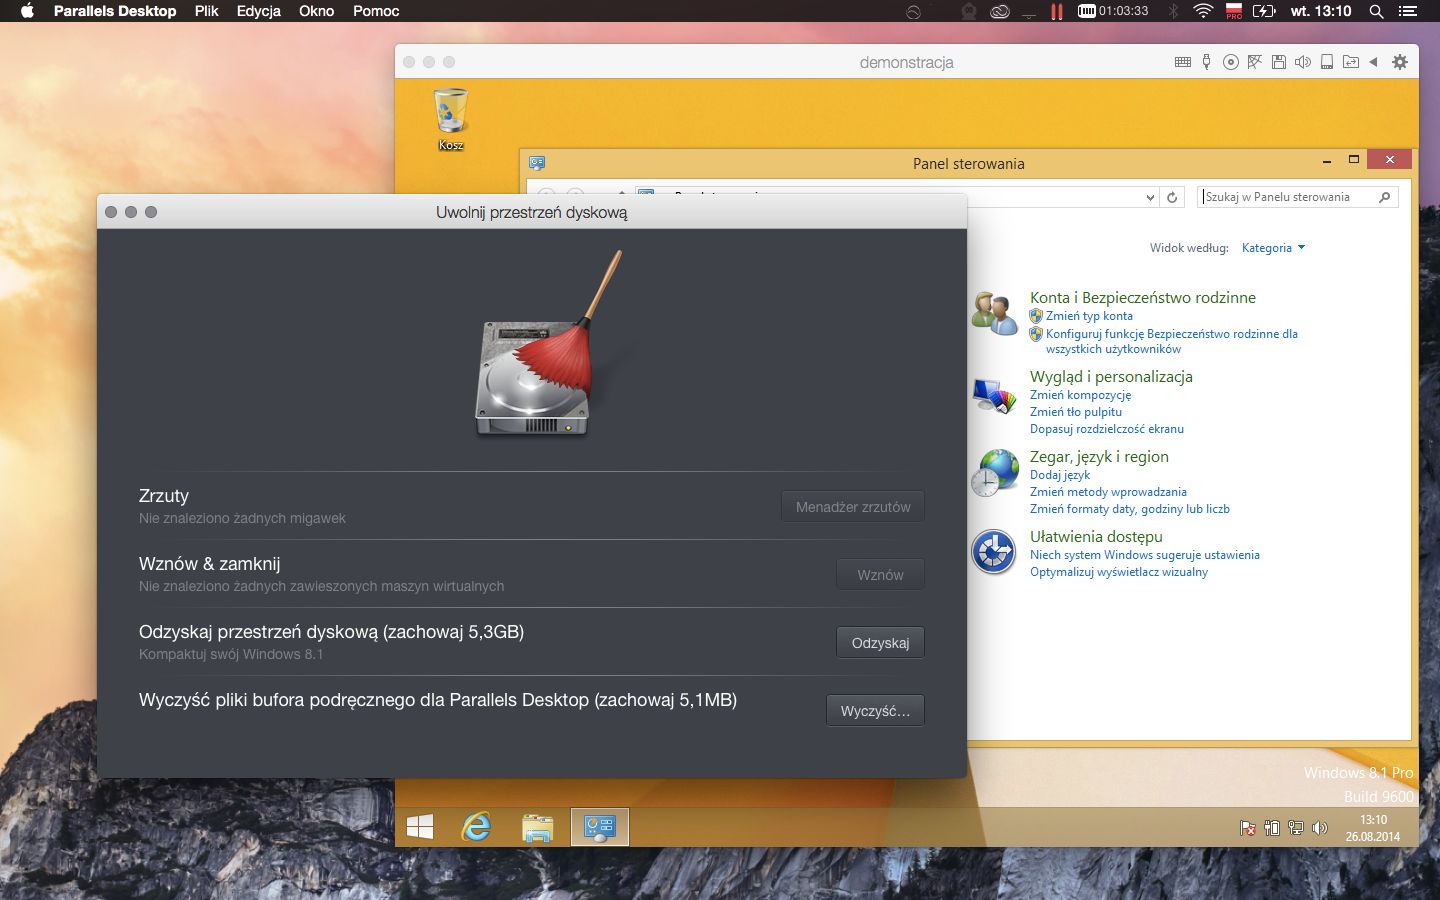The image size is (1440, 900).
Task: Refresh the Control Panel address bar
Action: pos(1172,197)
